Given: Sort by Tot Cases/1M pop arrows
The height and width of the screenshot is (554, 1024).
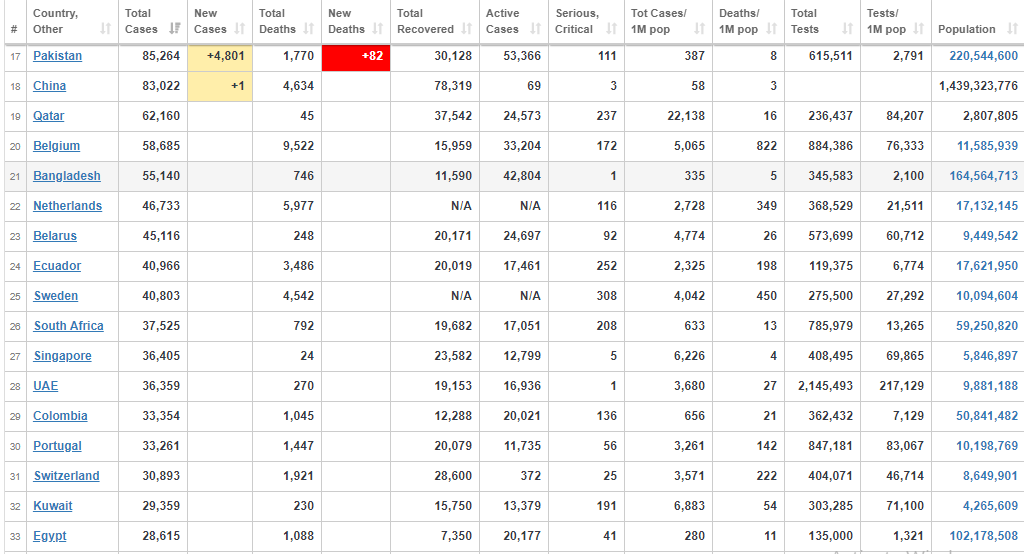Looking at the screenshot, I should [699, 29].
